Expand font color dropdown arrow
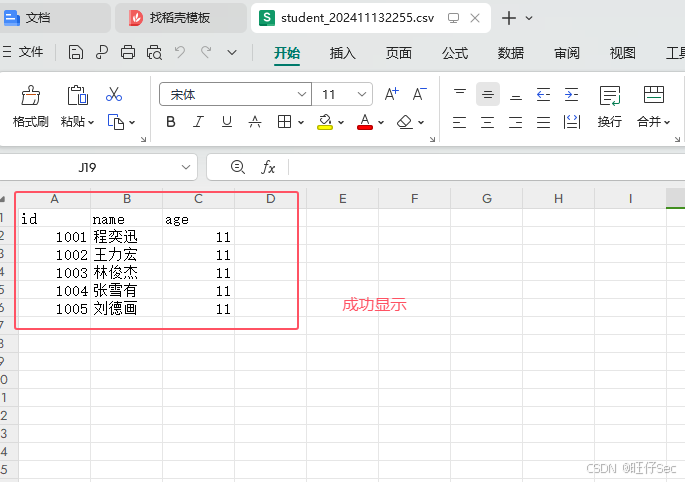This screenshot has width=685, height=482. [381, 122]
